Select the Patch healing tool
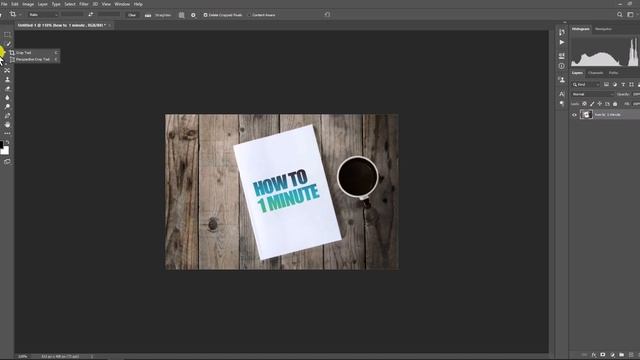640x360 pixels. [7, 71]
